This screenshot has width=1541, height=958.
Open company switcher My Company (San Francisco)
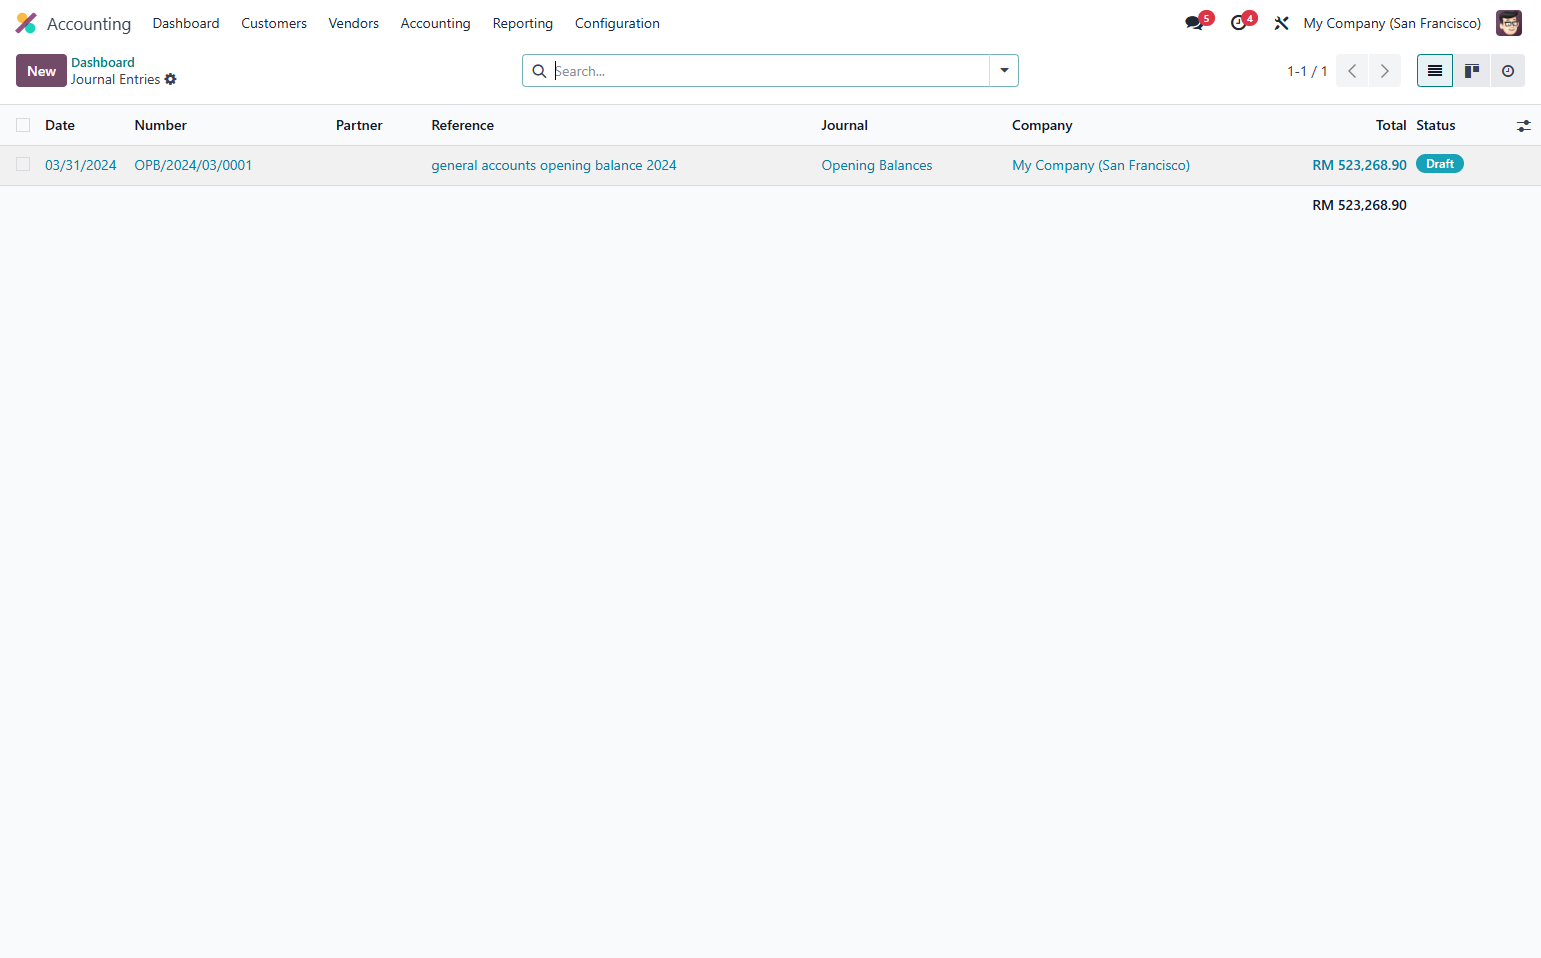click(x=1392, y=23)
